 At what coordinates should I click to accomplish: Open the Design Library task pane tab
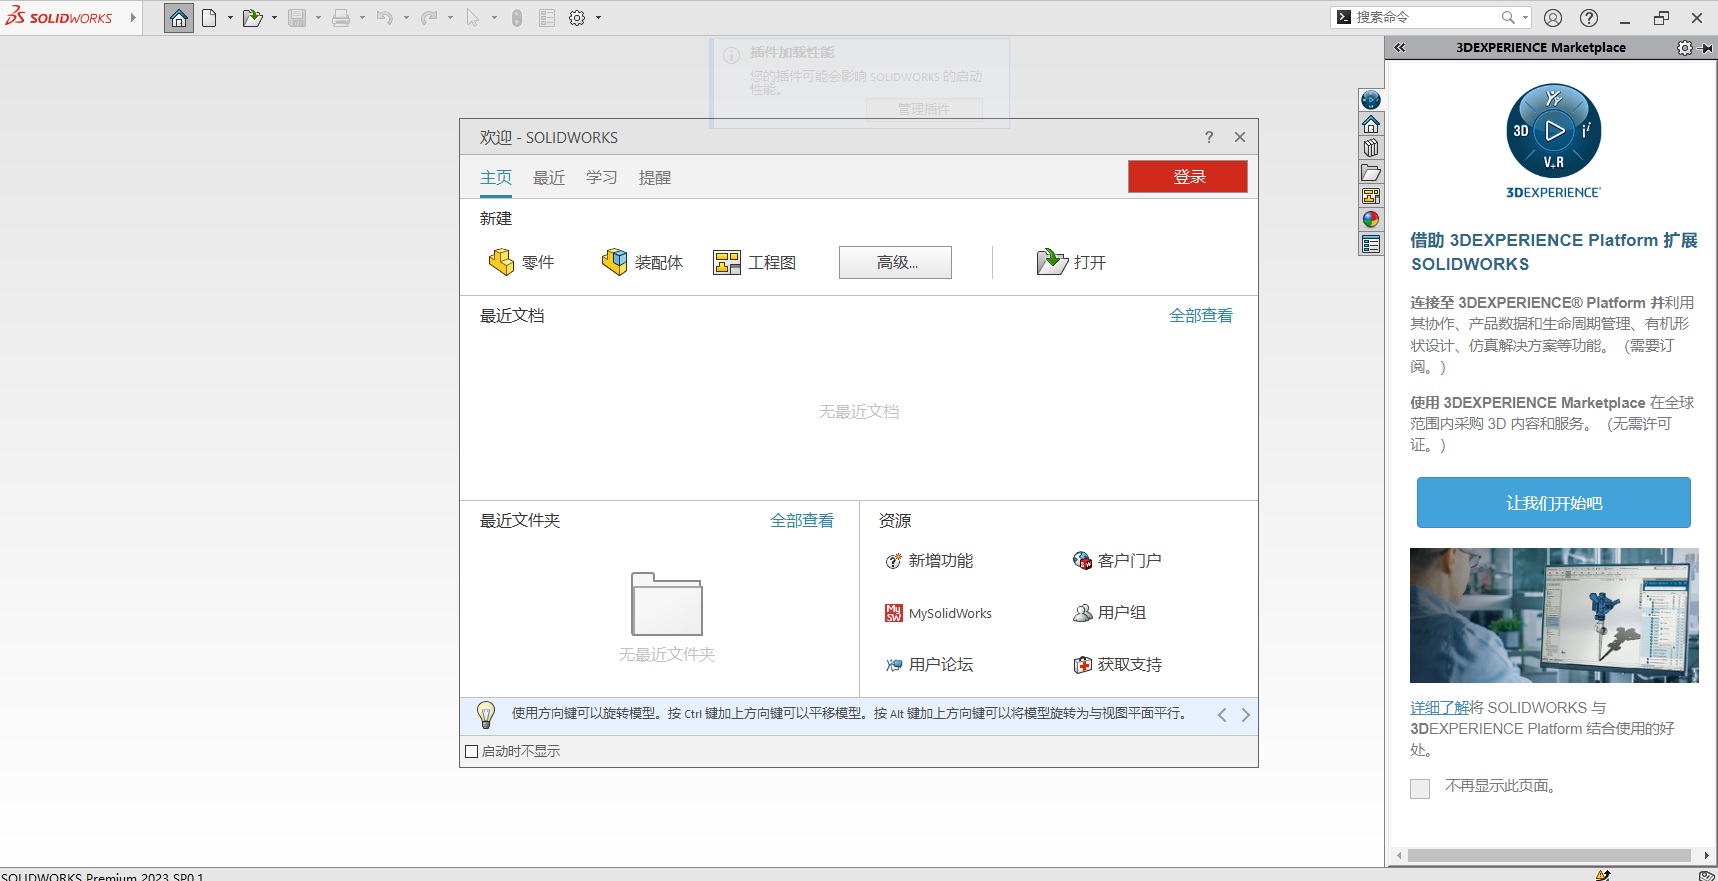click(x=1371, y=148)
